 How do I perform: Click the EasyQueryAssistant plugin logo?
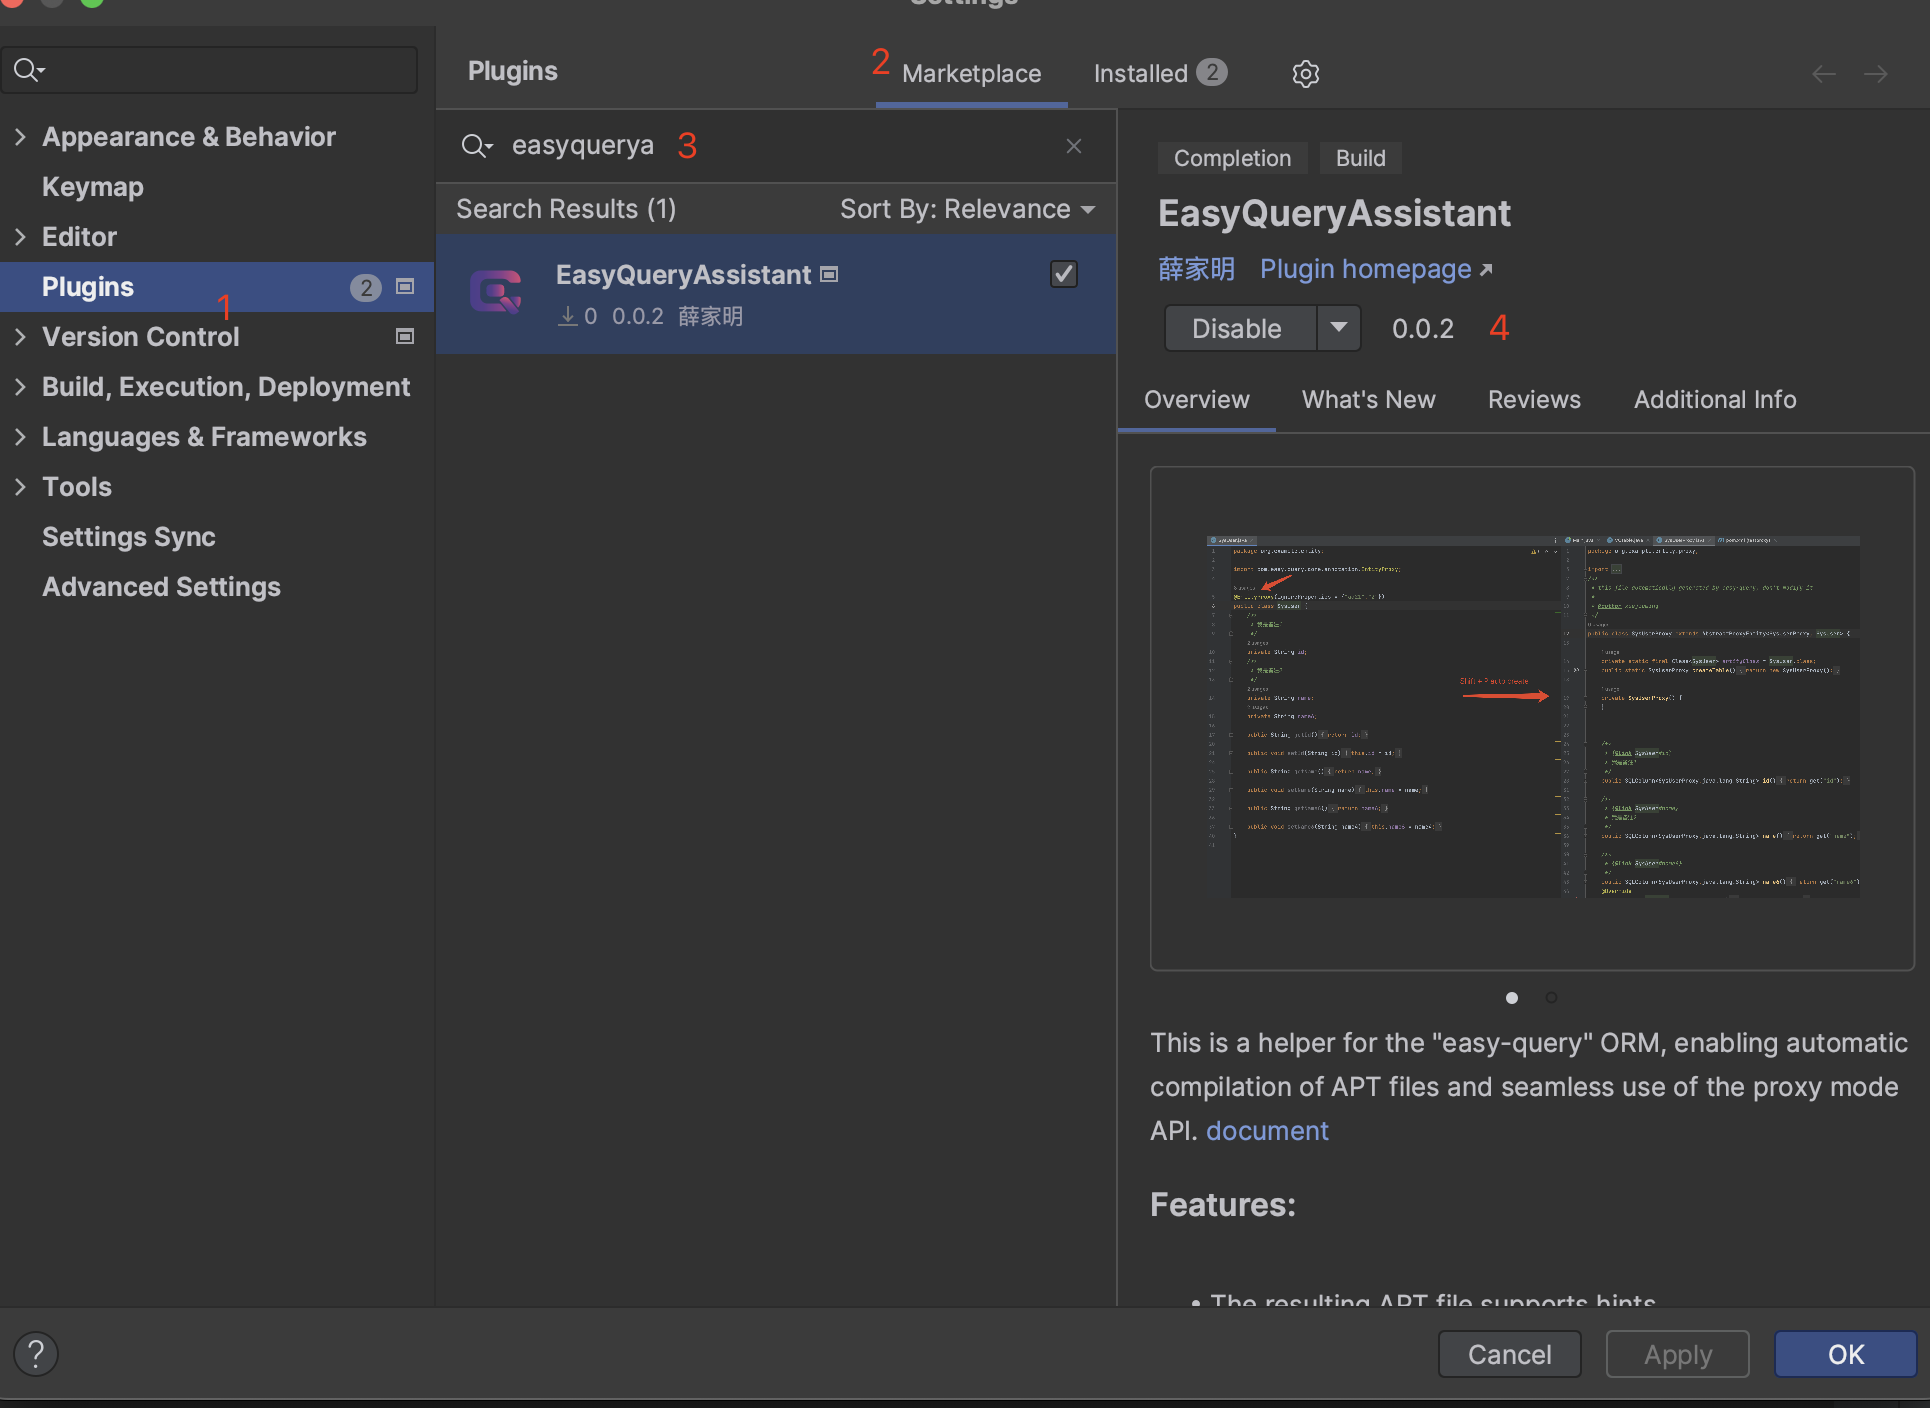point(496,292)
